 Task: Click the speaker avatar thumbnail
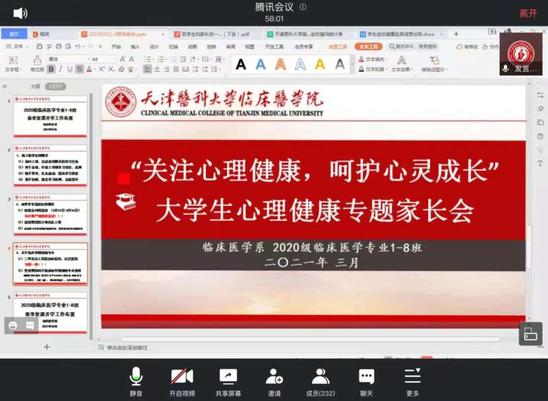coord(521,54)
